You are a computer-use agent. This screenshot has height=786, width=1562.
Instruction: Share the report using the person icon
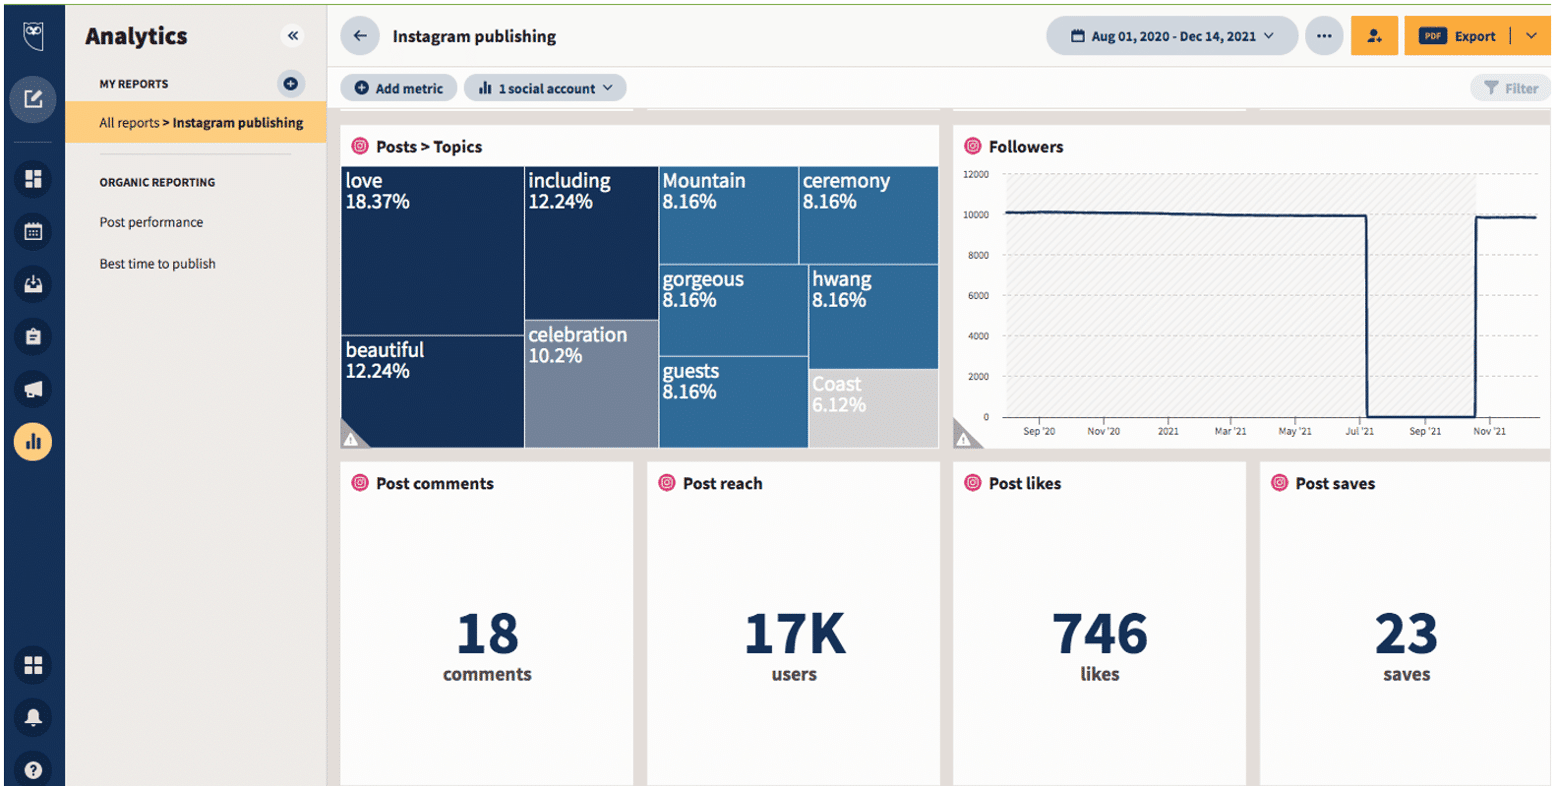(1374, 35)
